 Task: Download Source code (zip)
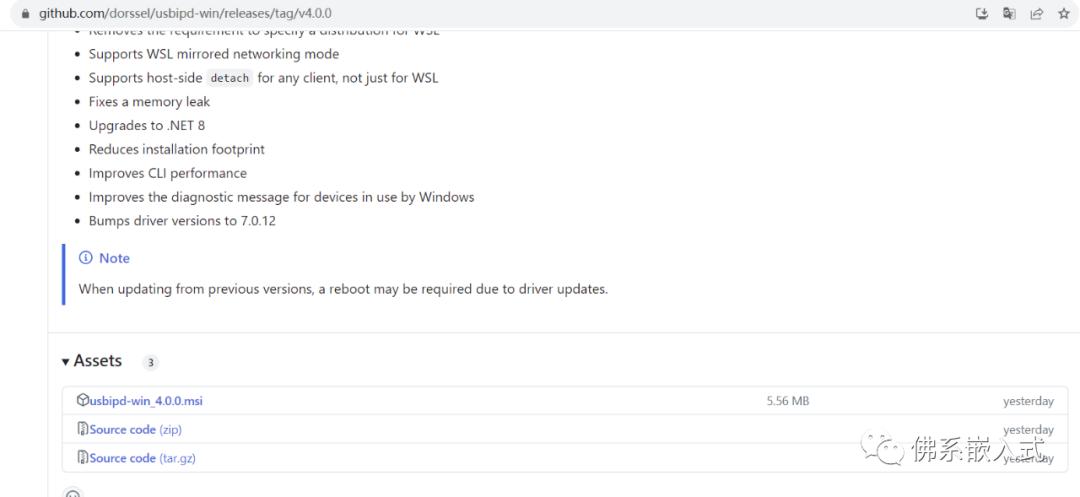point(136,430)
